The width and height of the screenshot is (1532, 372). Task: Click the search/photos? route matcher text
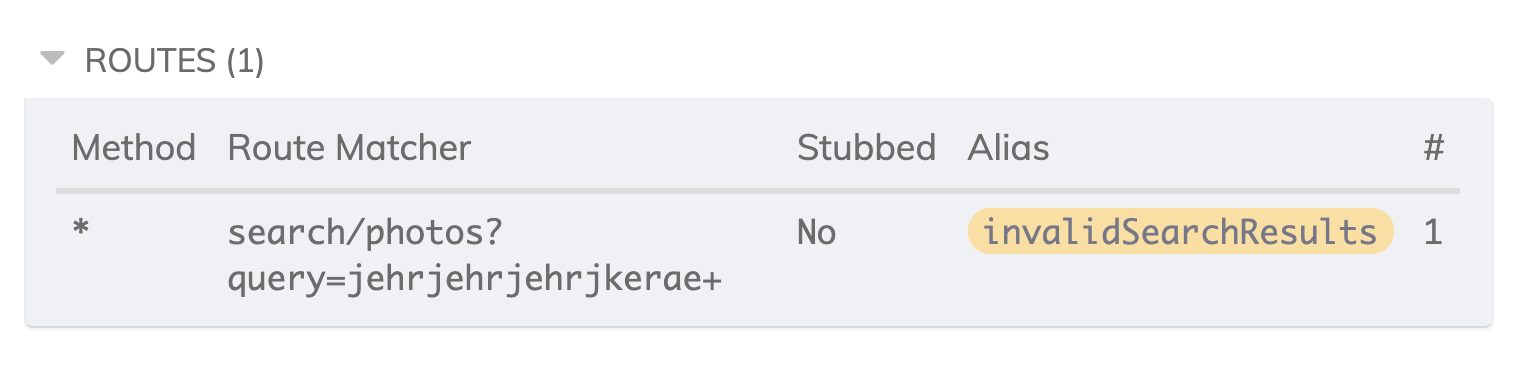pos(365,234)
